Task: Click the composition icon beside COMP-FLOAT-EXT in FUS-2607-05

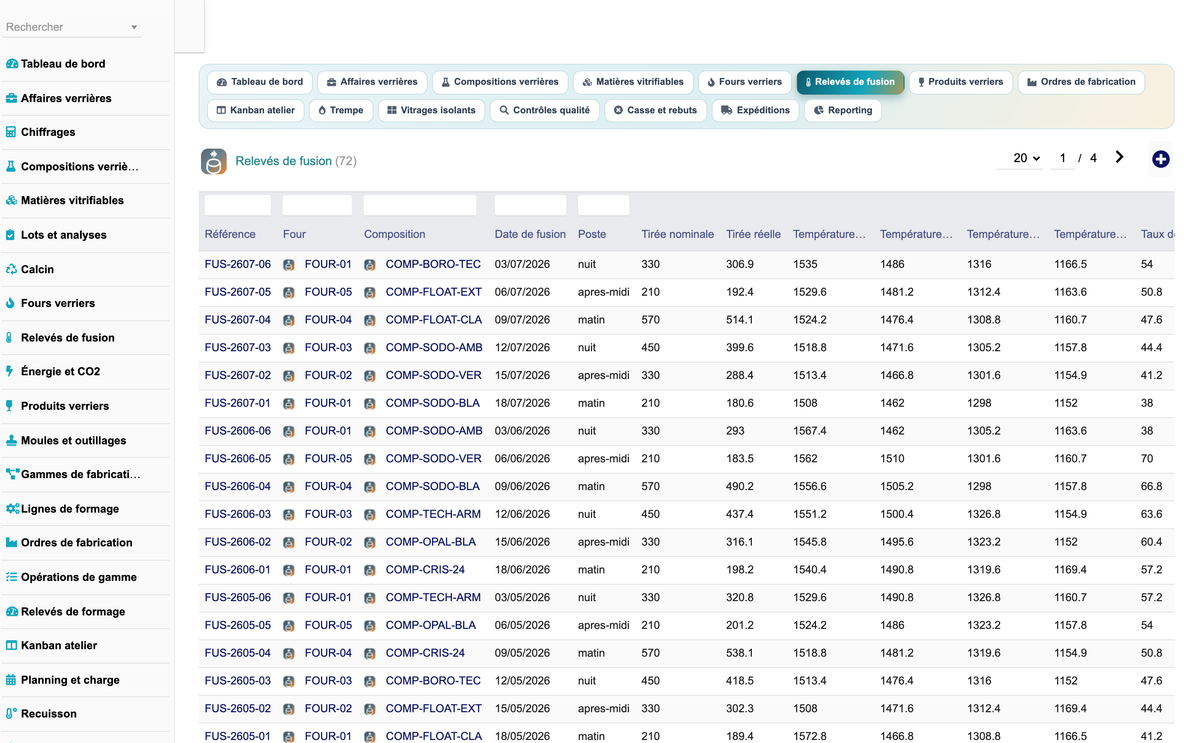Action: tap(369, 293)
